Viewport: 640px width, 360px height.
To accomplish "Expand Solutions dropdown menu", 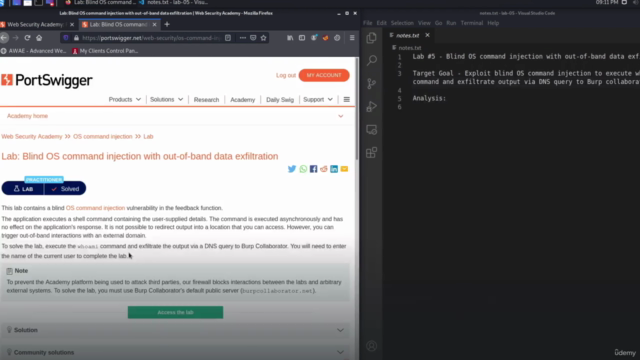I will (167, 100).
